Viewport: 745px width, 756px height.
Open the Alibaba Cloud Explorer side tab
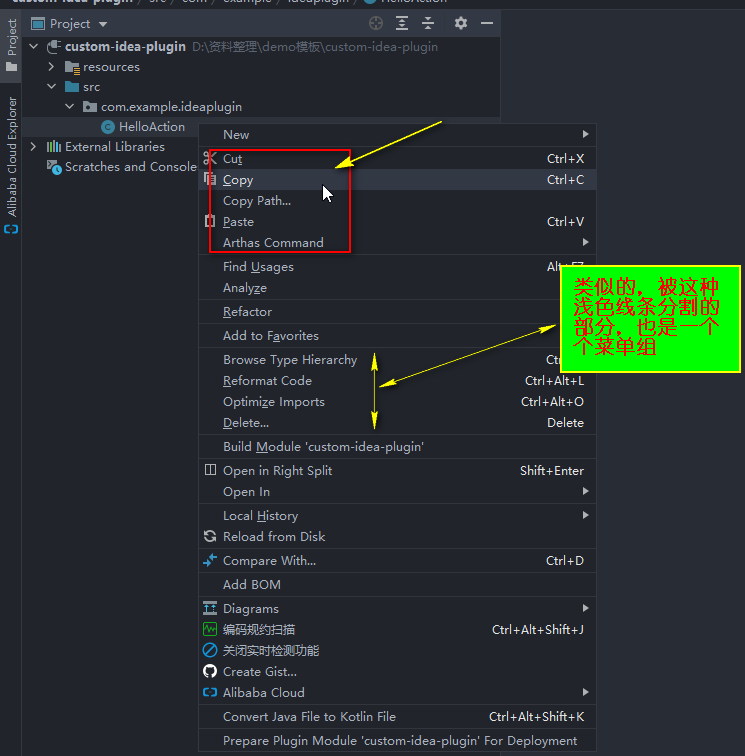point(11,164)
